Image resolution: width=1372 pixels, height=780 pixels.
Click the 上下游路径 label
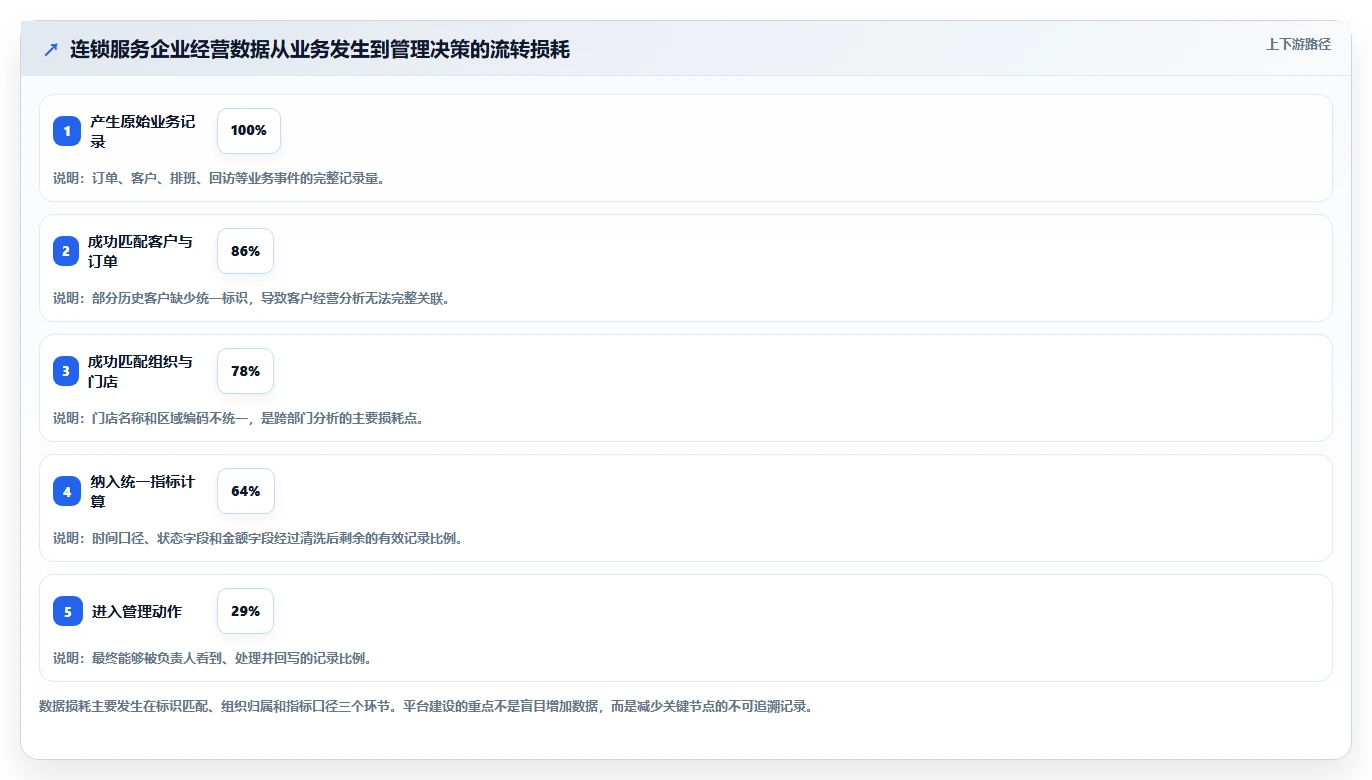(1298, 44)
